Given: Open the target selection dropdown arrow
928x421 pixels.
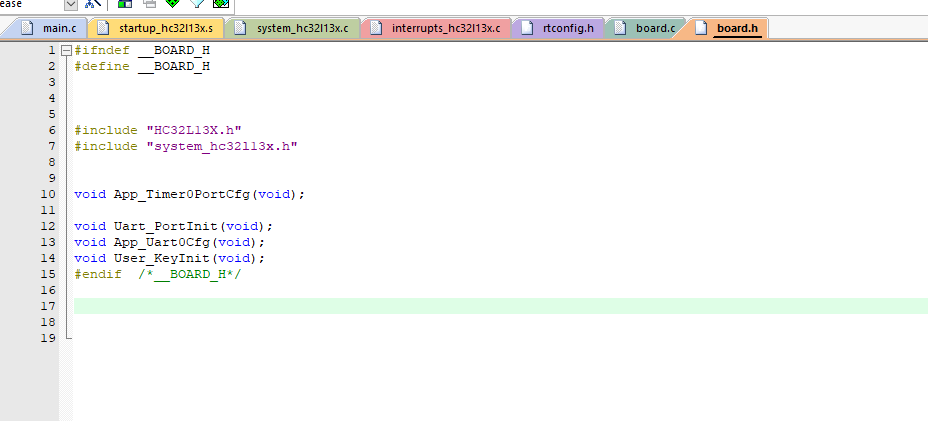Looking at the screenshot, I should coord(70,4).
